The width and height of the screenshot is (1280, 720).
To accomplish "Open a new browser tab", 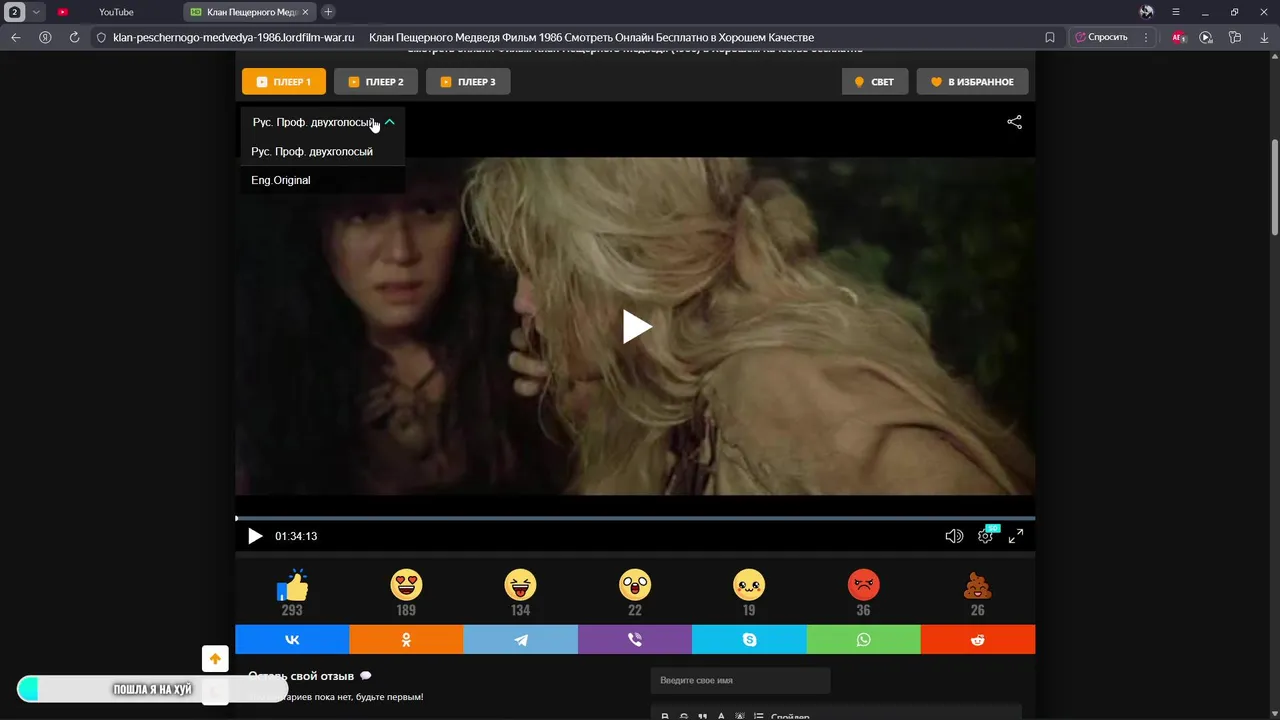I will (x=328, y=12).
